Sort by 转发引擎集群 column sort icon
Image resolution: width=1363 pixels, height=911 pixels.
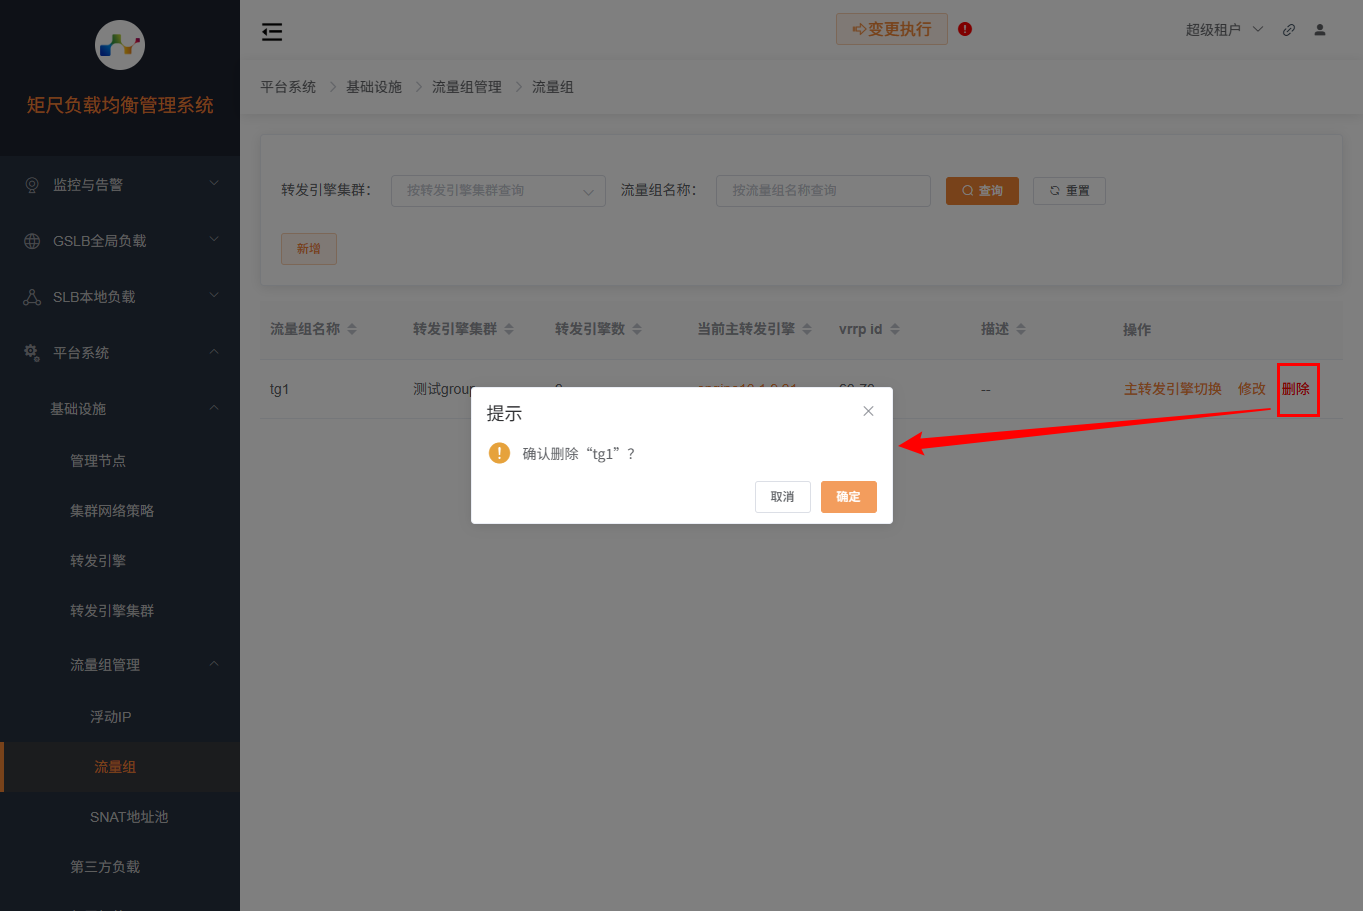coord(509,329)
